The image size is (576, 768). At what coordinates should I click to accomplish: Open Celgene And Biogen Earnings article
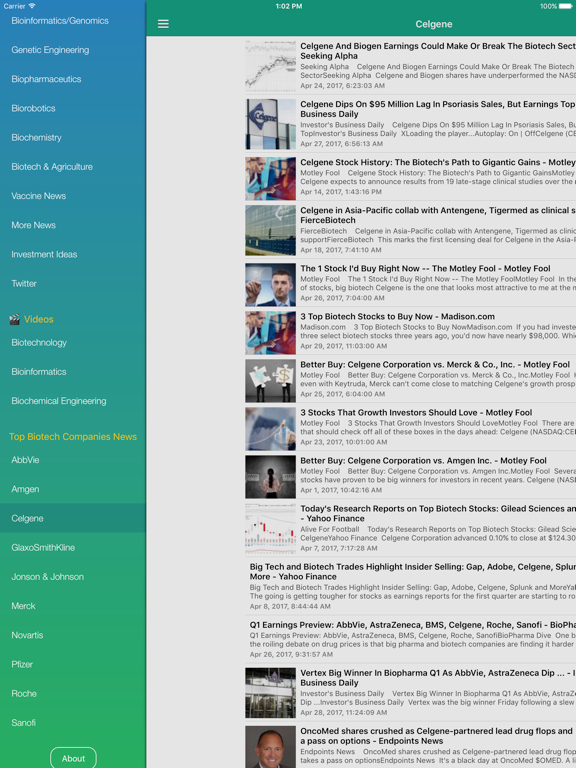[410, 66]
